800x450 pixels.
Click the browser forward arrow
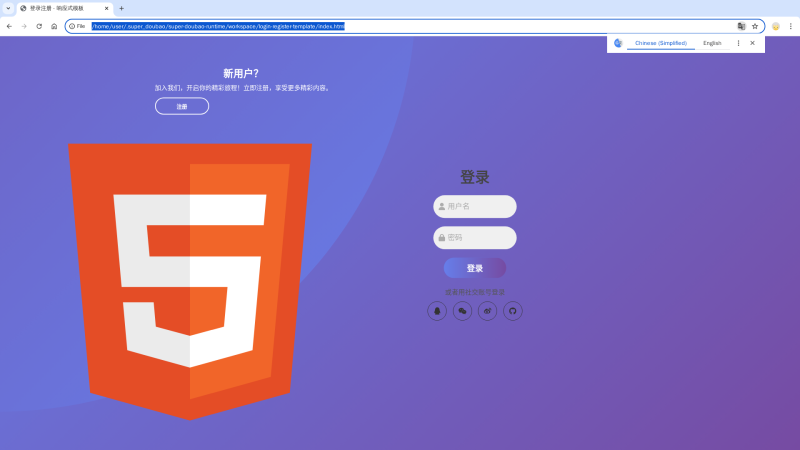[x=24, y=26]
